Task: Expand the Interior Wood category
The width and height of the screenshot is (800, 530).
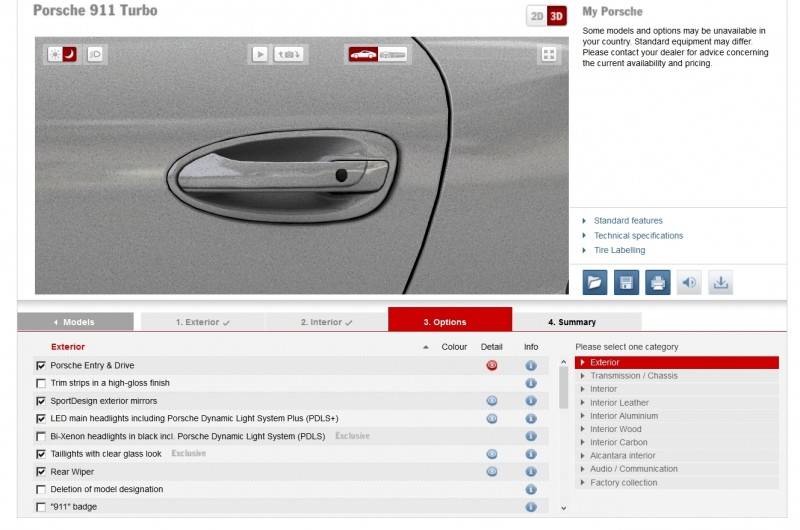Action: tap(677, 430)
